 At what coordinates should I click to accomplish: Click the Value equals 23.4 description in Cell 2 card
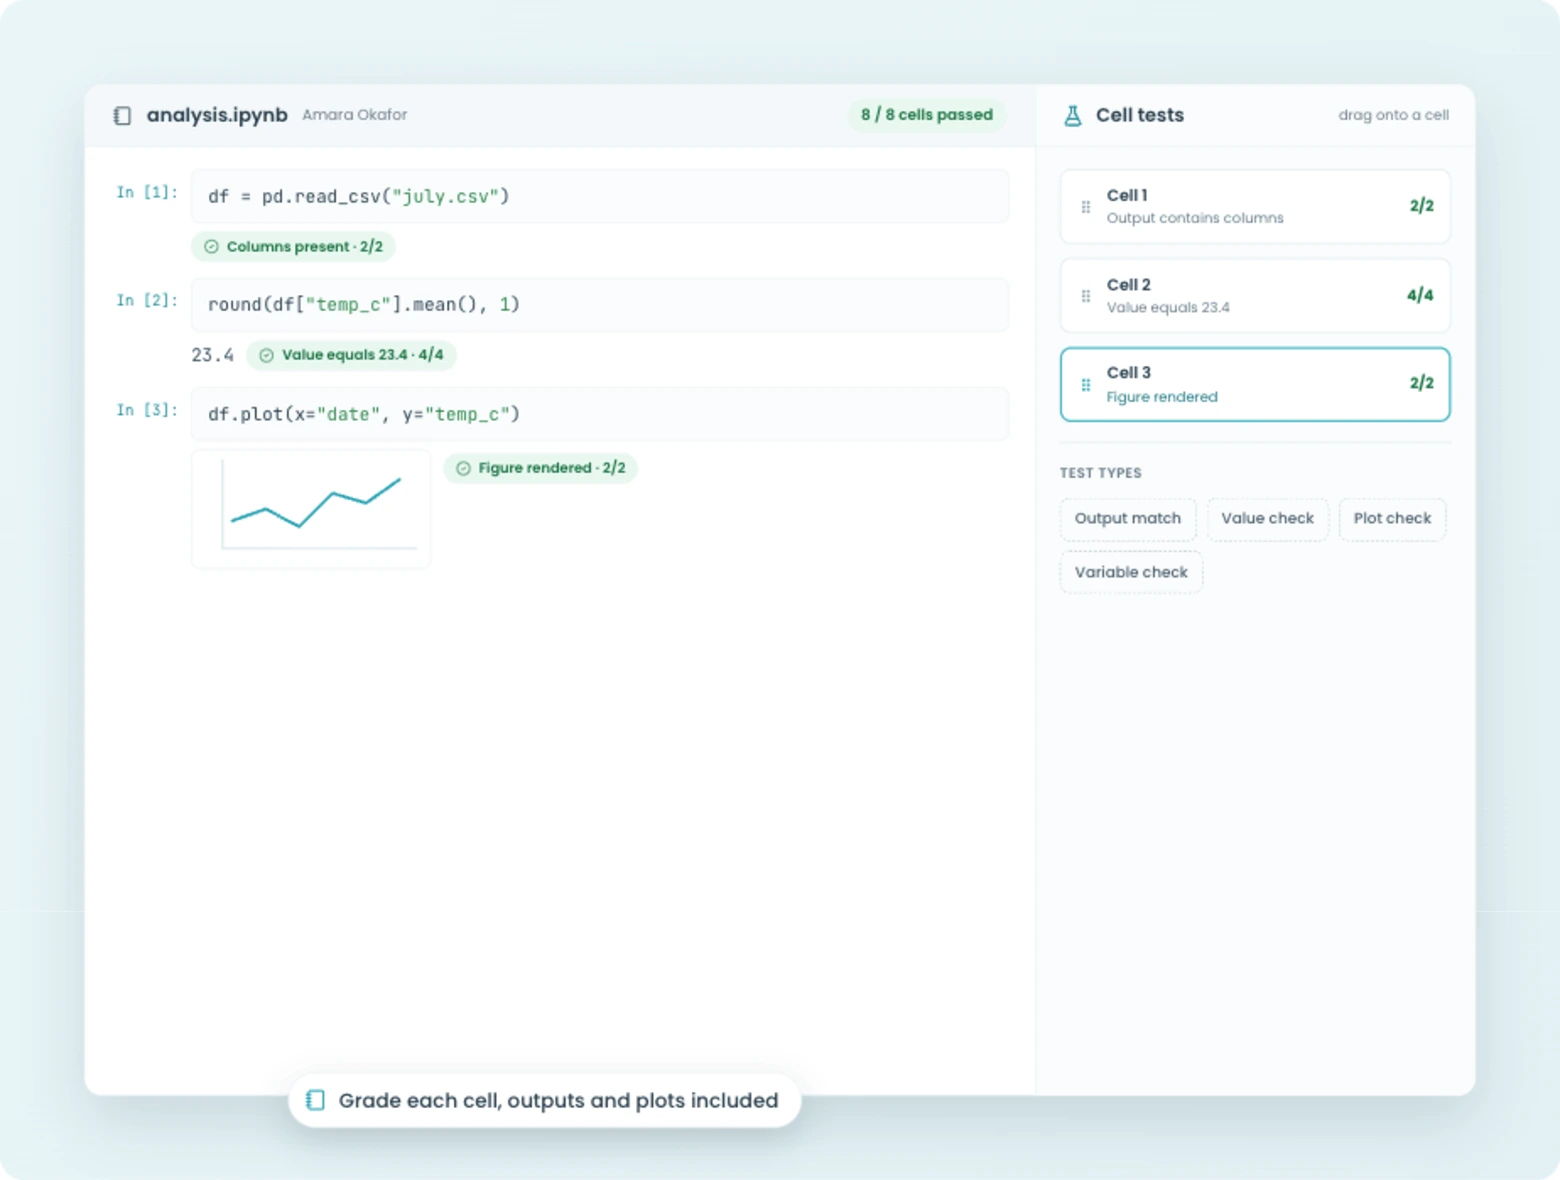1168,308
